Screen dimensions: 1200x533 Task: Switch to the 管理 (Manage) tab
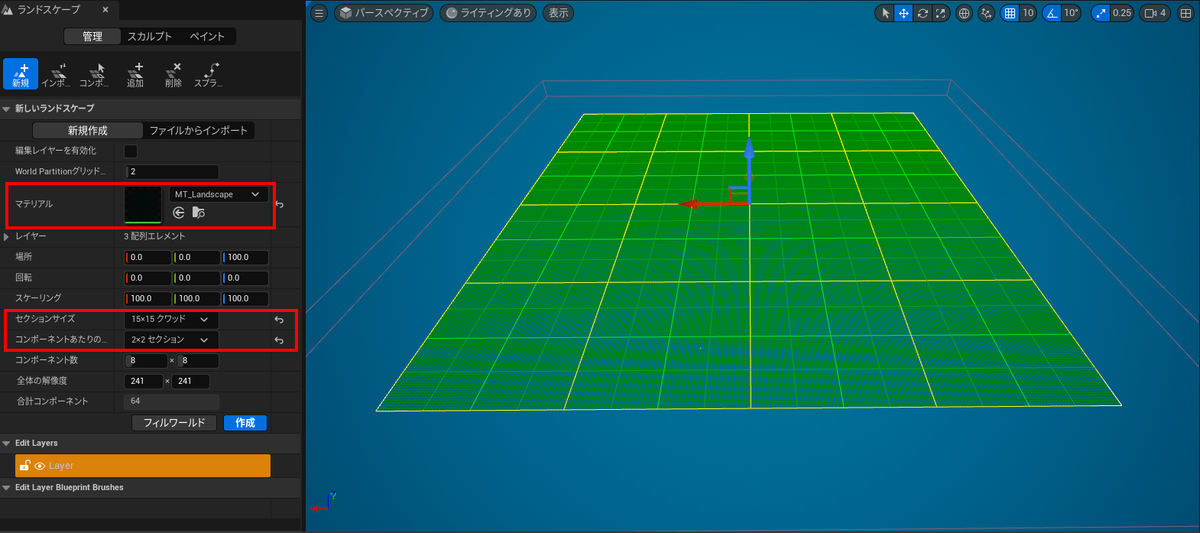pyautogui.click(x=92, y=37)
